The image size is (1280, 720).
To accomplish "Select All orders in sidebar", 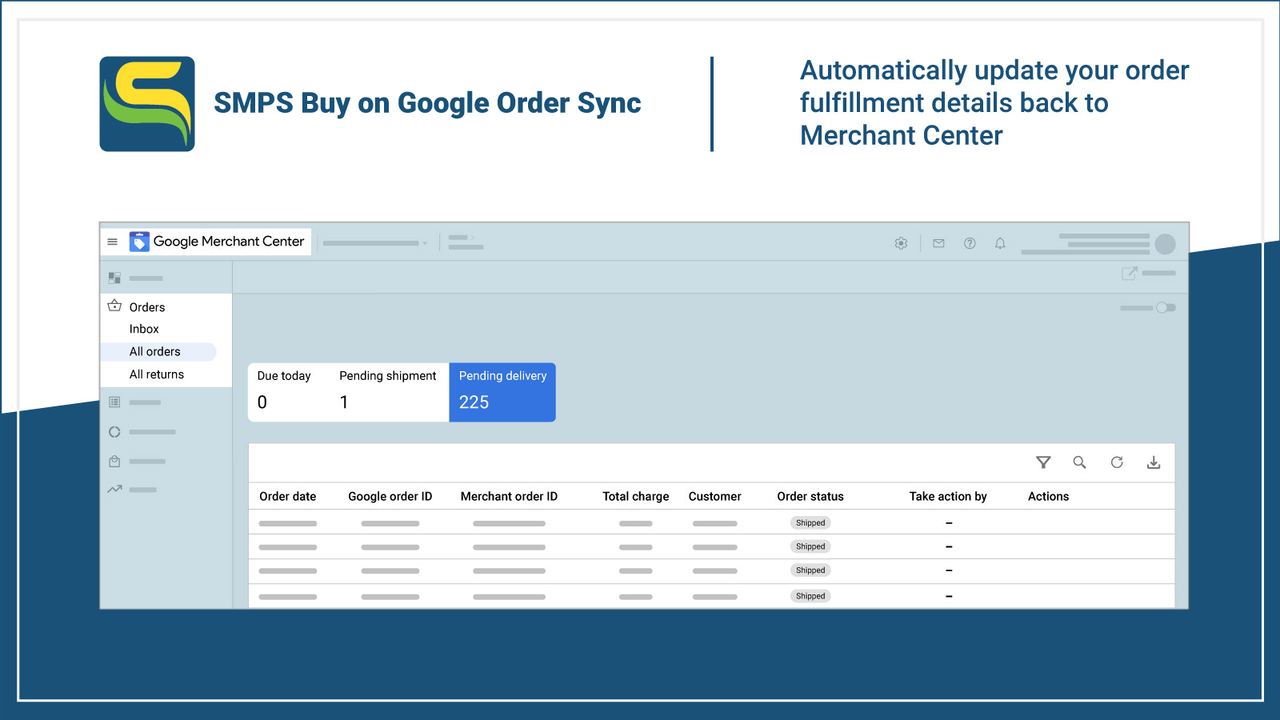I will coord(158,352).
